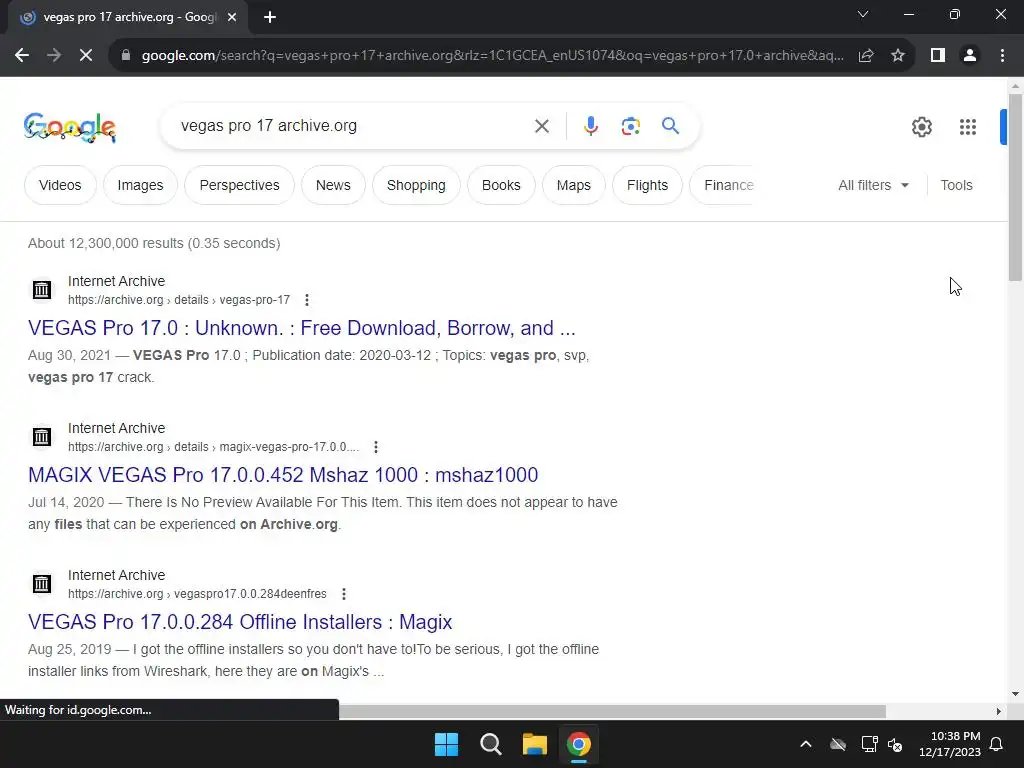Open search Tools

[x=956, y=185]
